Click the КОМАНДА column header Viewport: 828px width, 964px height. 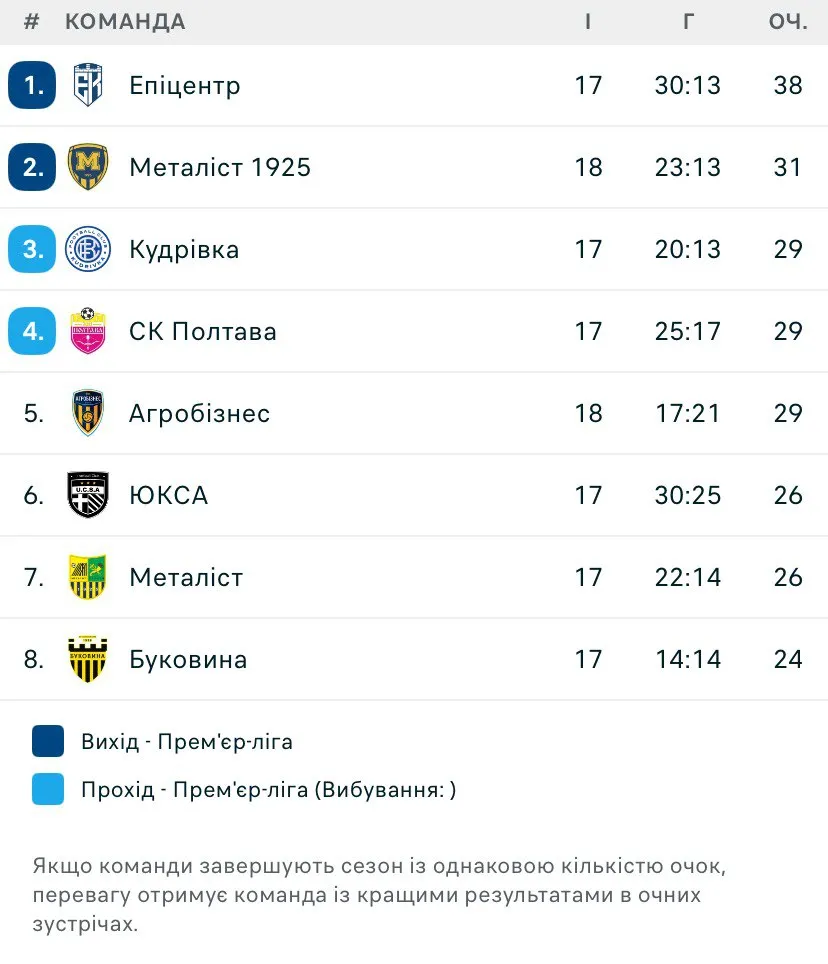[125, 22]
